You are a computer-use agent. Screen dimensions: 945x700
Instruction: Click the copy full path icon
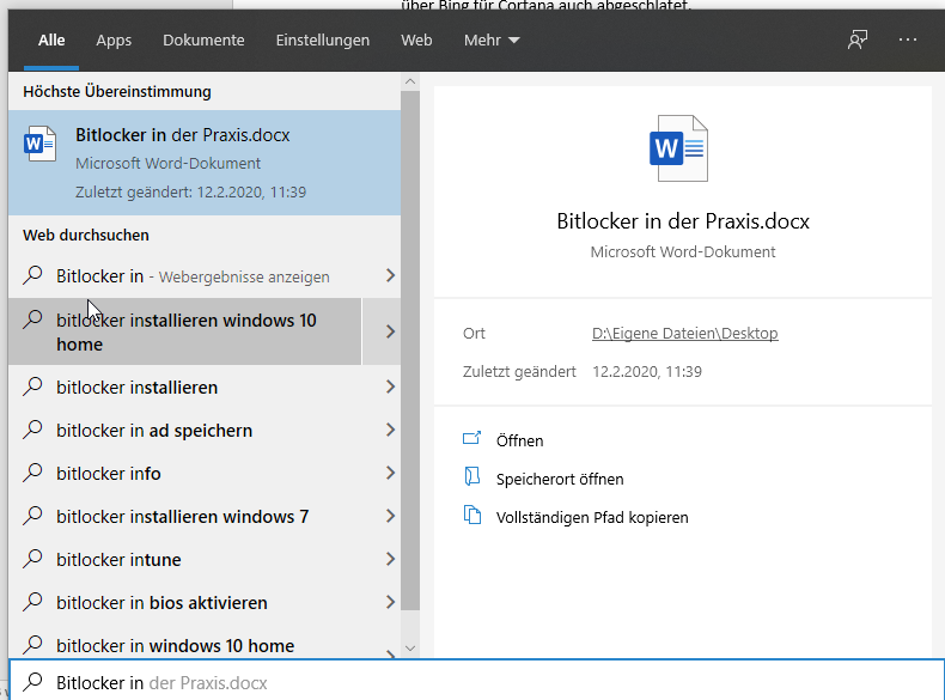tap(472, 516)
